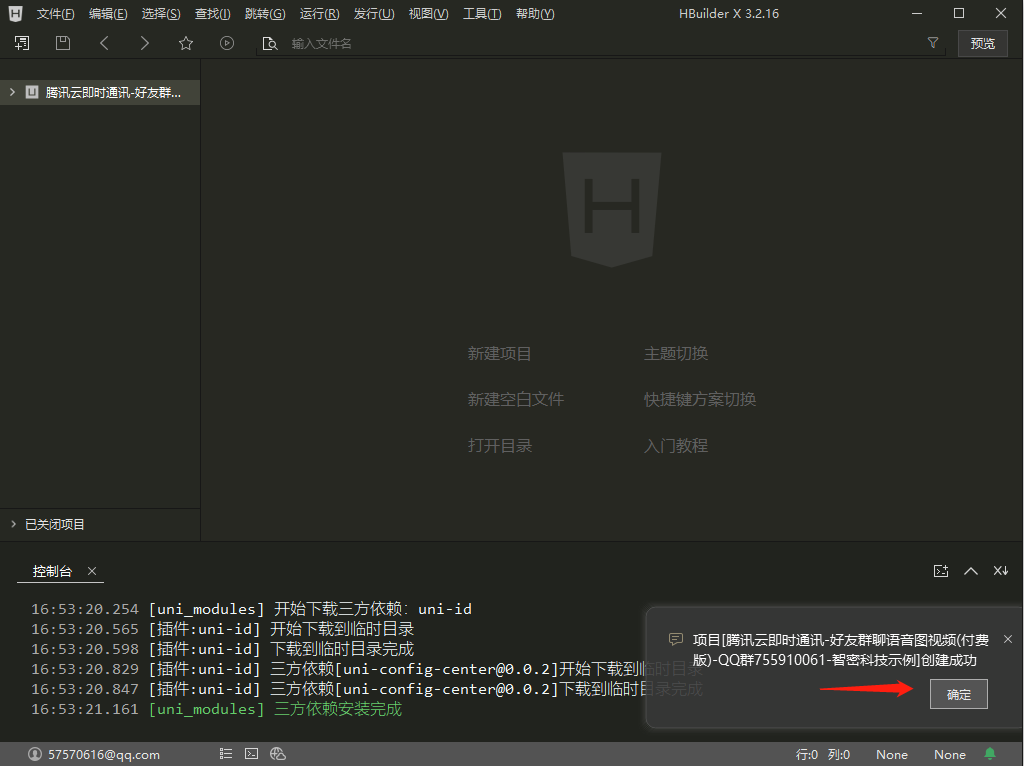Open the 查找(I) menu
Screen dimensions: 1024x766
[212, 14]
